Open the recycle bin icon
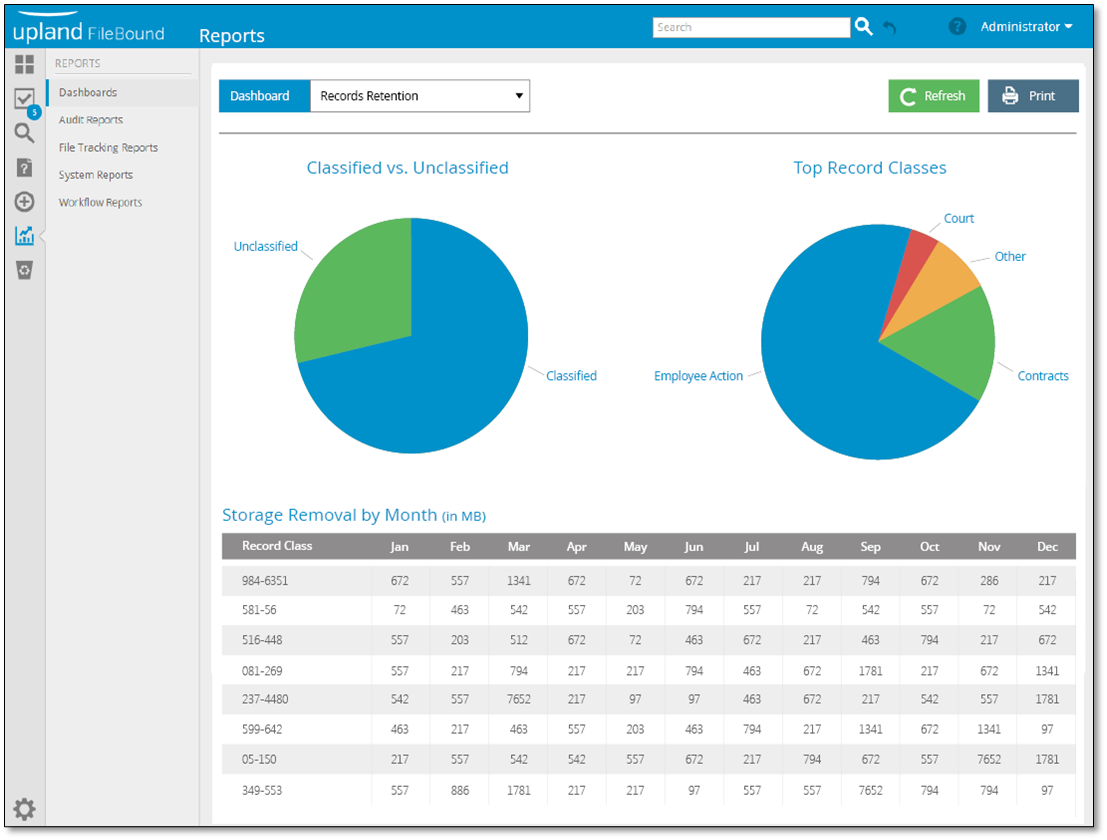This screenshot has width=1107, height=840. coord(24,270)
